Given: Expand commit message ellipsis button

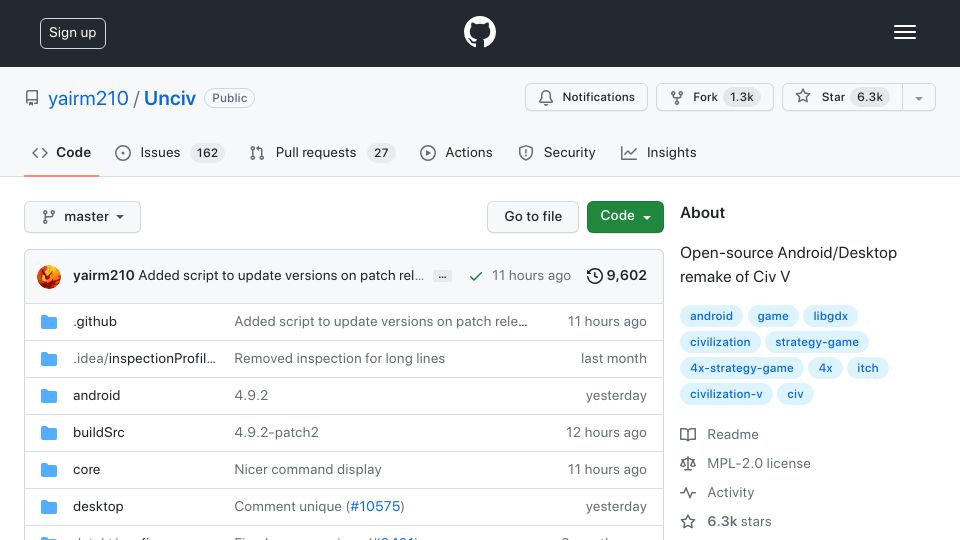Looking at the screenshot, I should click(442, 276).
